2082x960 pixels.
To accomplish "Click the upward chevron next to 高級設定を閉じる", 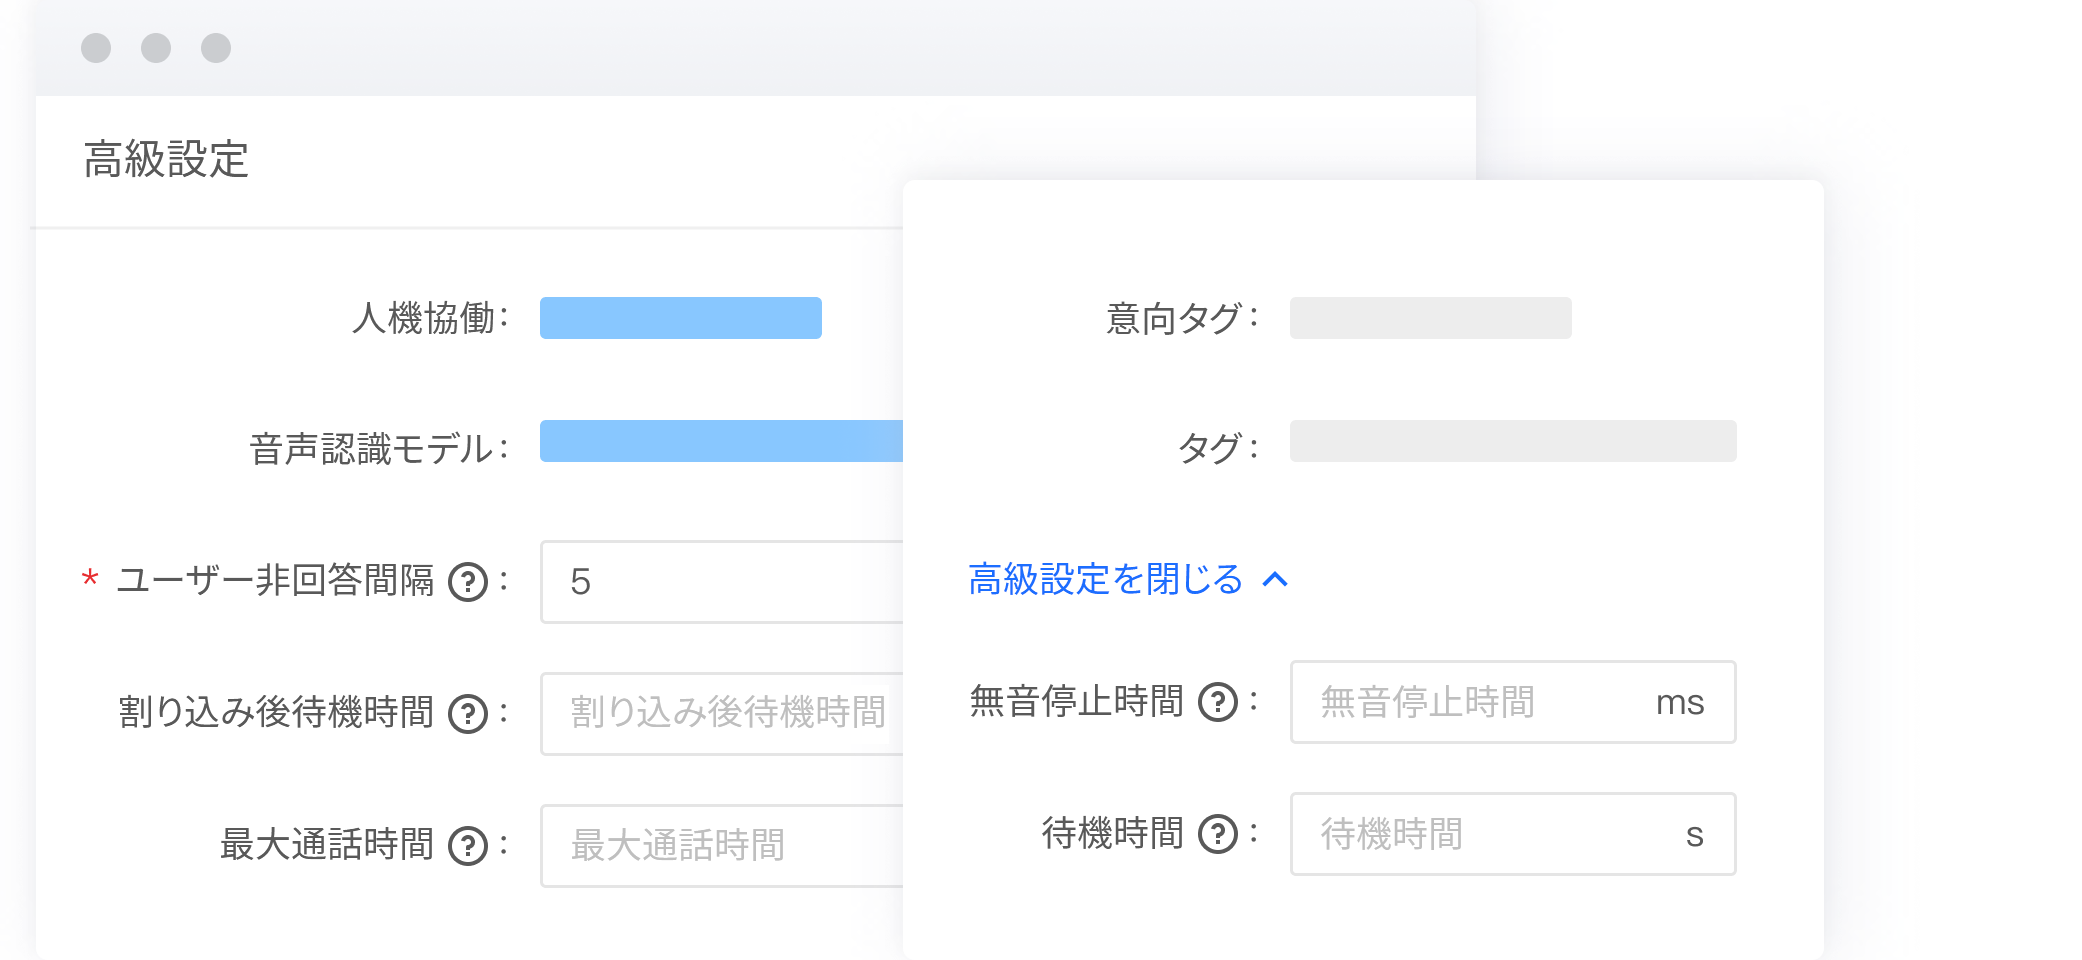I will [1275, 580].
